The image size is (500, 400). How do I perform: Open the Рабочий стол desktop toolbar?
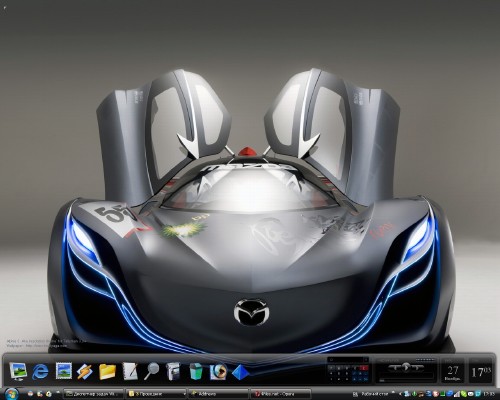coord(375,394)
